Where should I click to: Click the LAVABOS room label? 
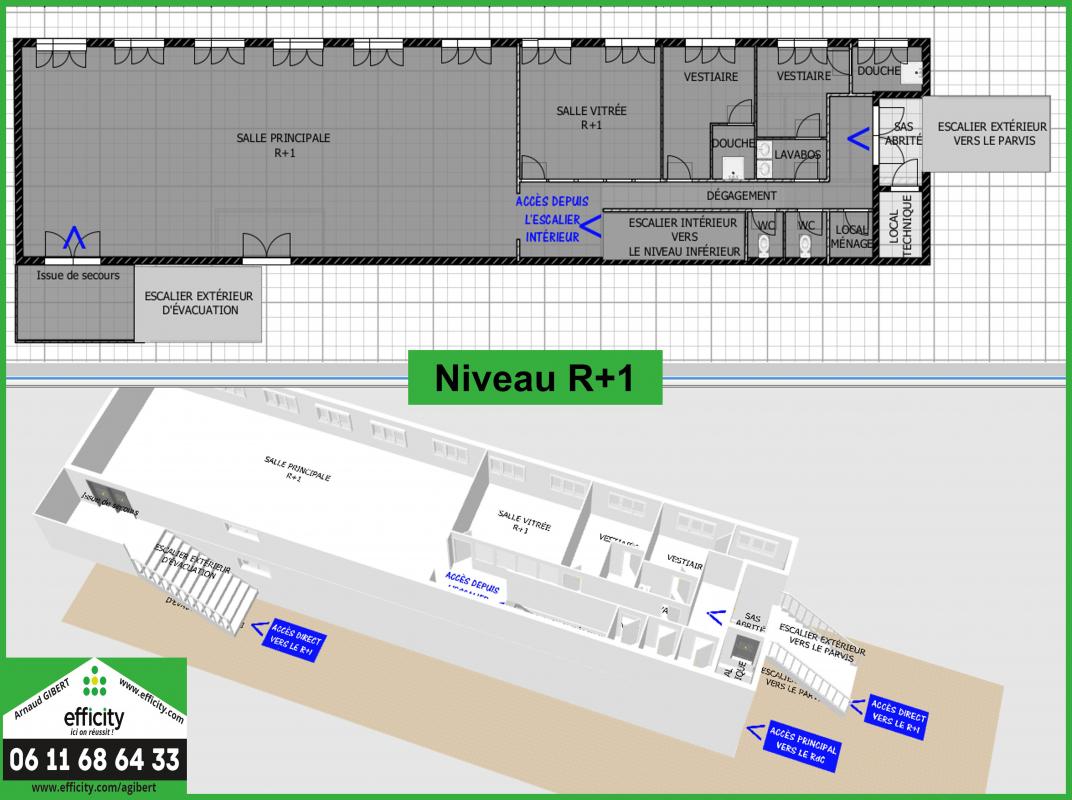point(797,155)
